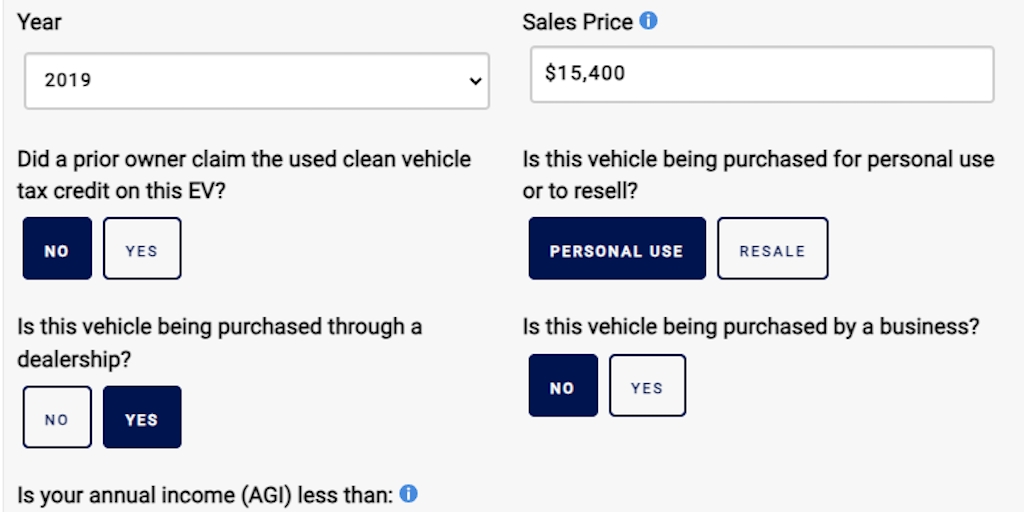Choose the PERSONAL USE option
This screenshot has width=1024, height=512.
click(616, 249)
